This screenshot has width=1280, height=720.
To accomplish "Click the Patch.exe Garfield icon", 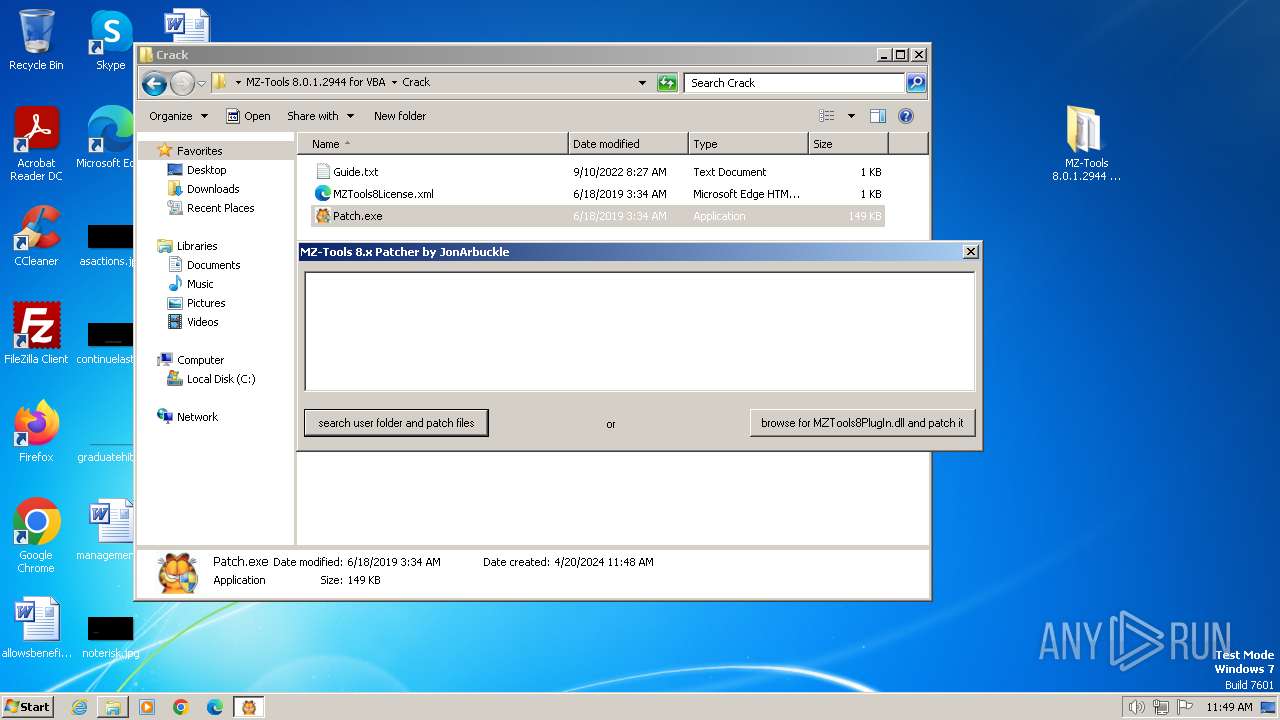I will pos(322,216).
